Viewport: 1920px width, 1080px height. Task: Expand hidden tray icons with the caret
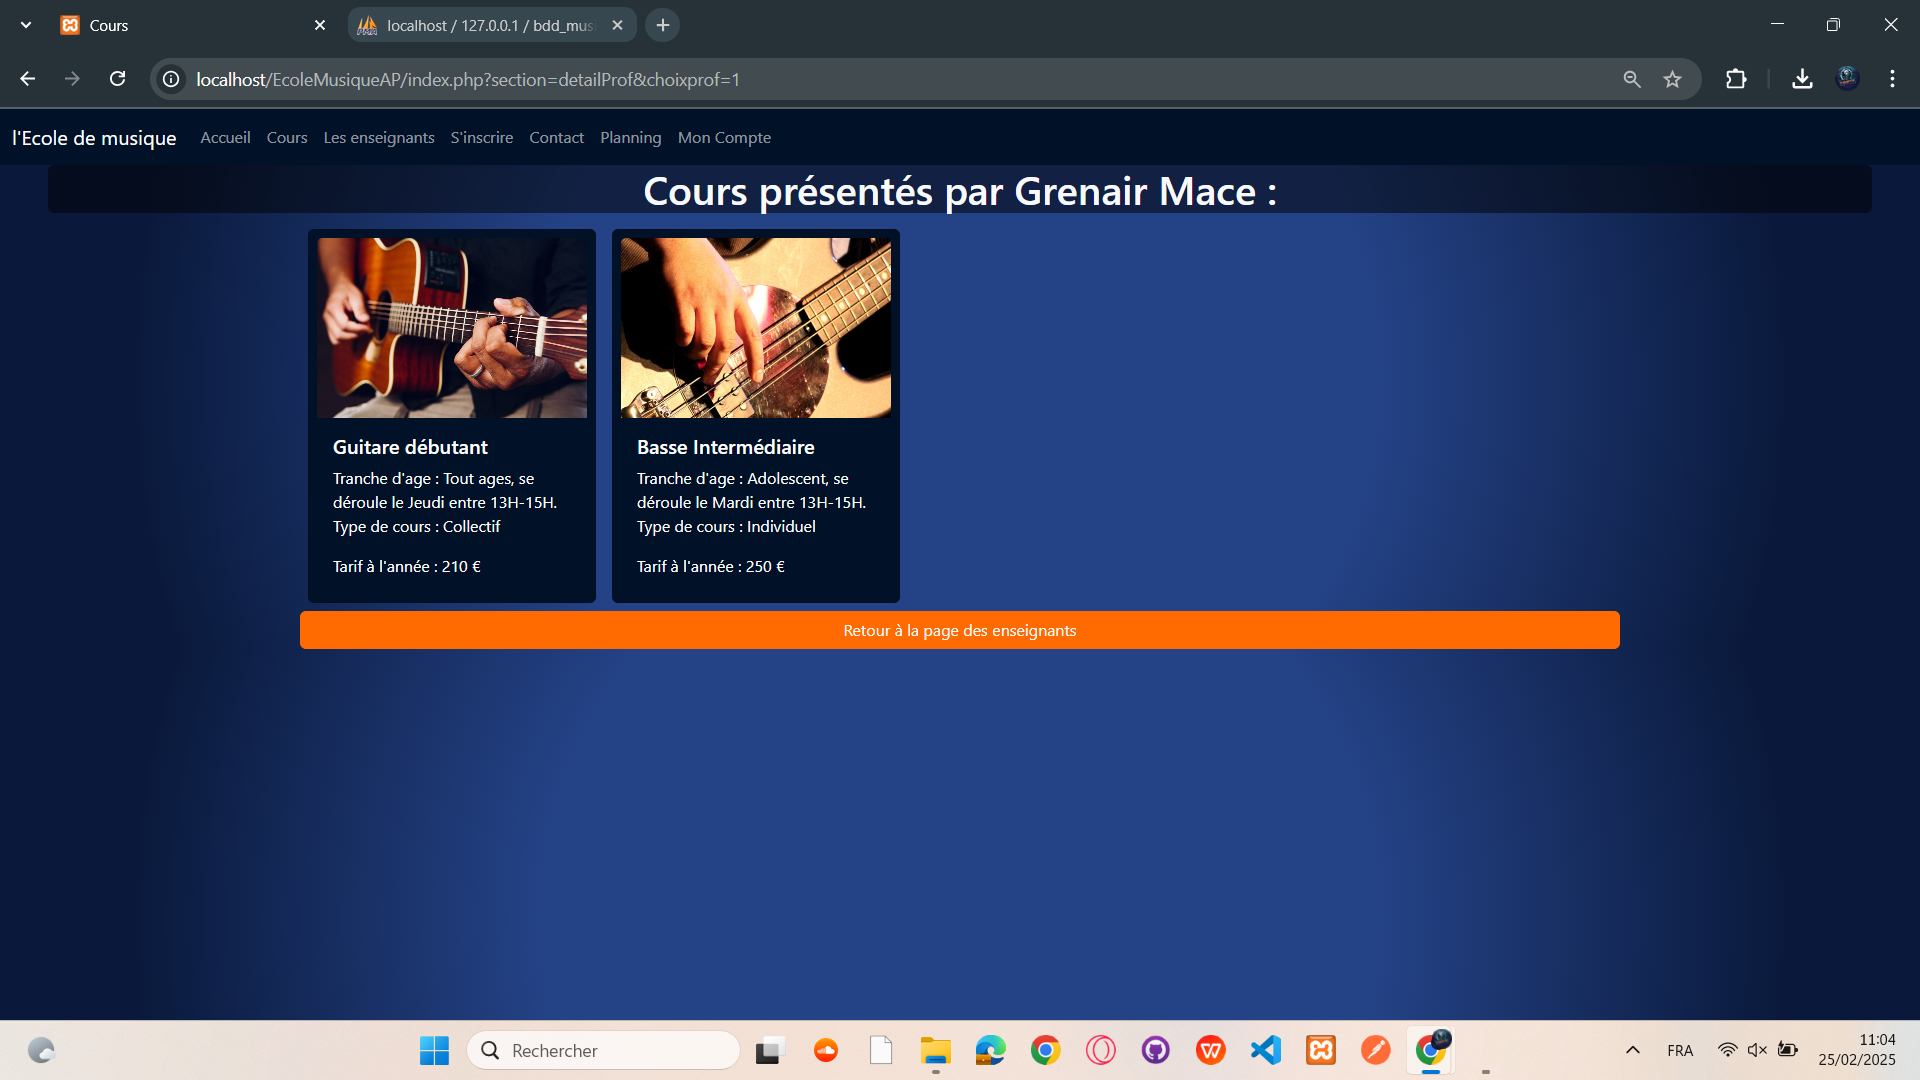click(x=1633, y=1050)
